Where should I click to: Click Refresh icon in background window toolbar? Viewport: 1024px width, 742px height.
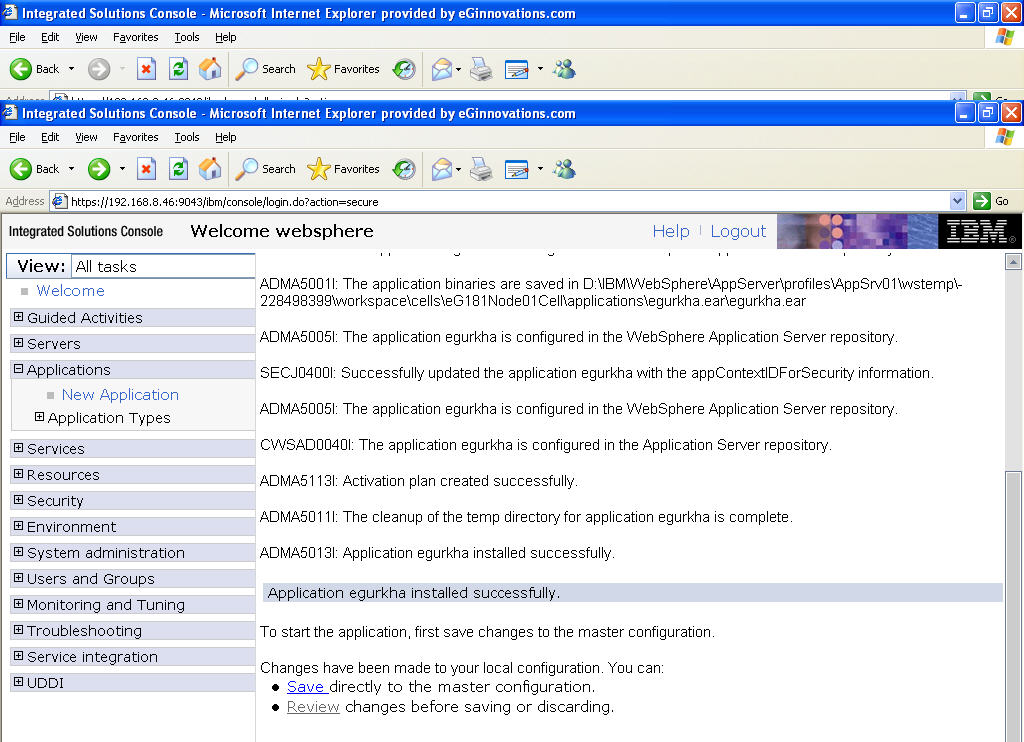(x=178, y=69)
